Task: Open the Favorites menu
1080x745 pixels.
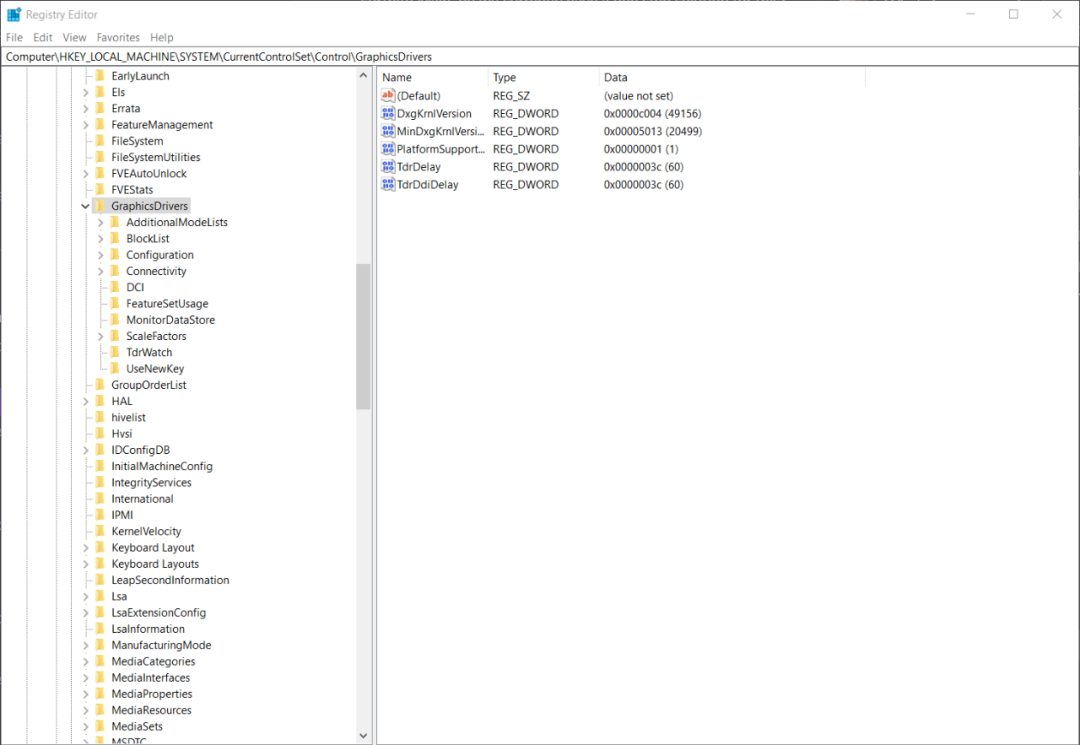Action: 118,37
